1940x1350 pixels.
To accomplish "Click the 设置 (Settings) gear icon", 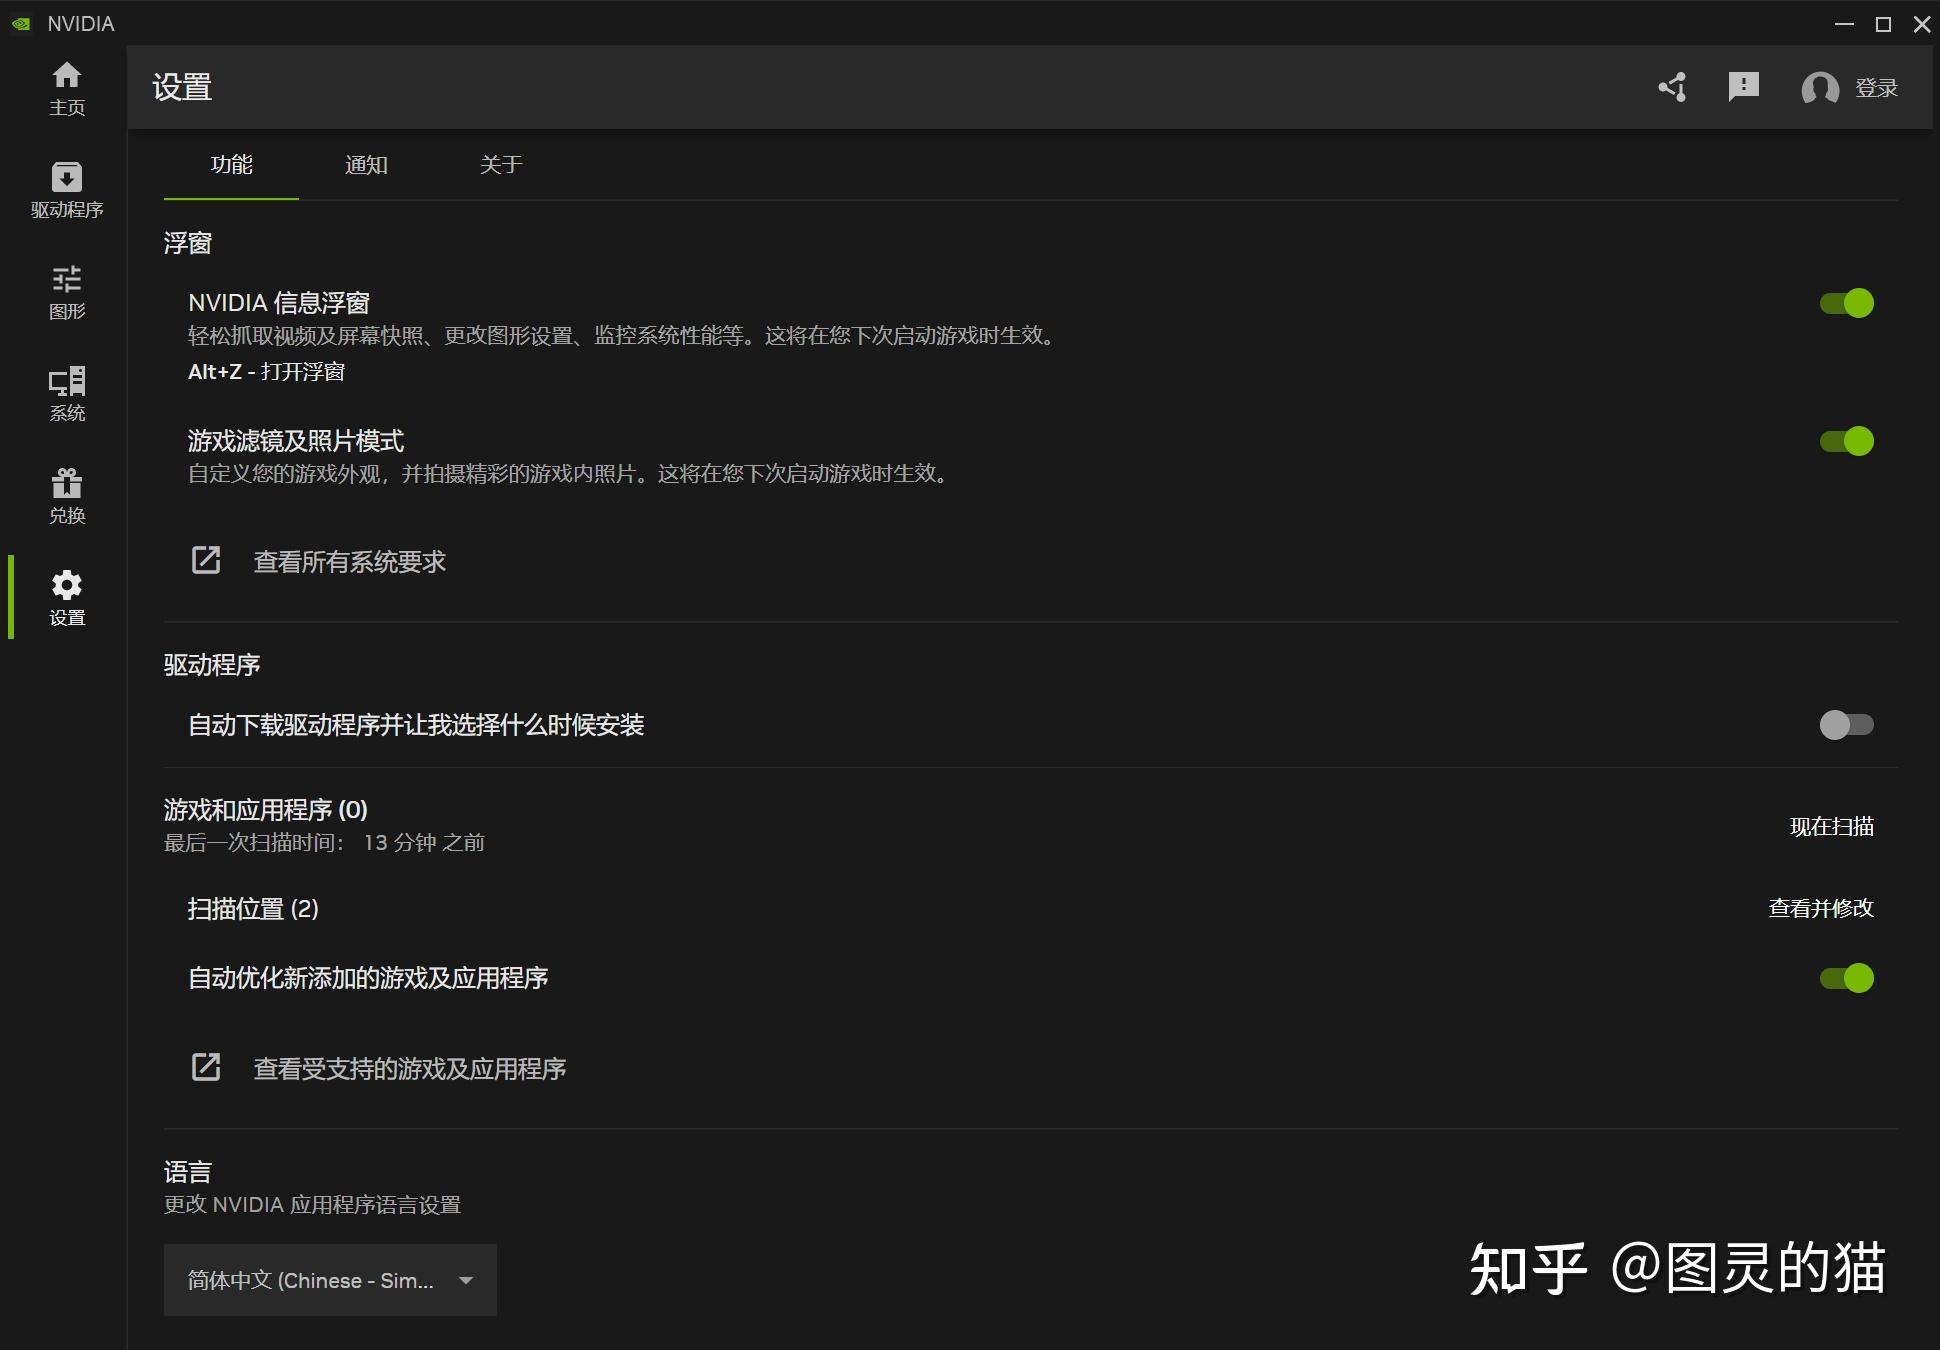I will 66,597.
